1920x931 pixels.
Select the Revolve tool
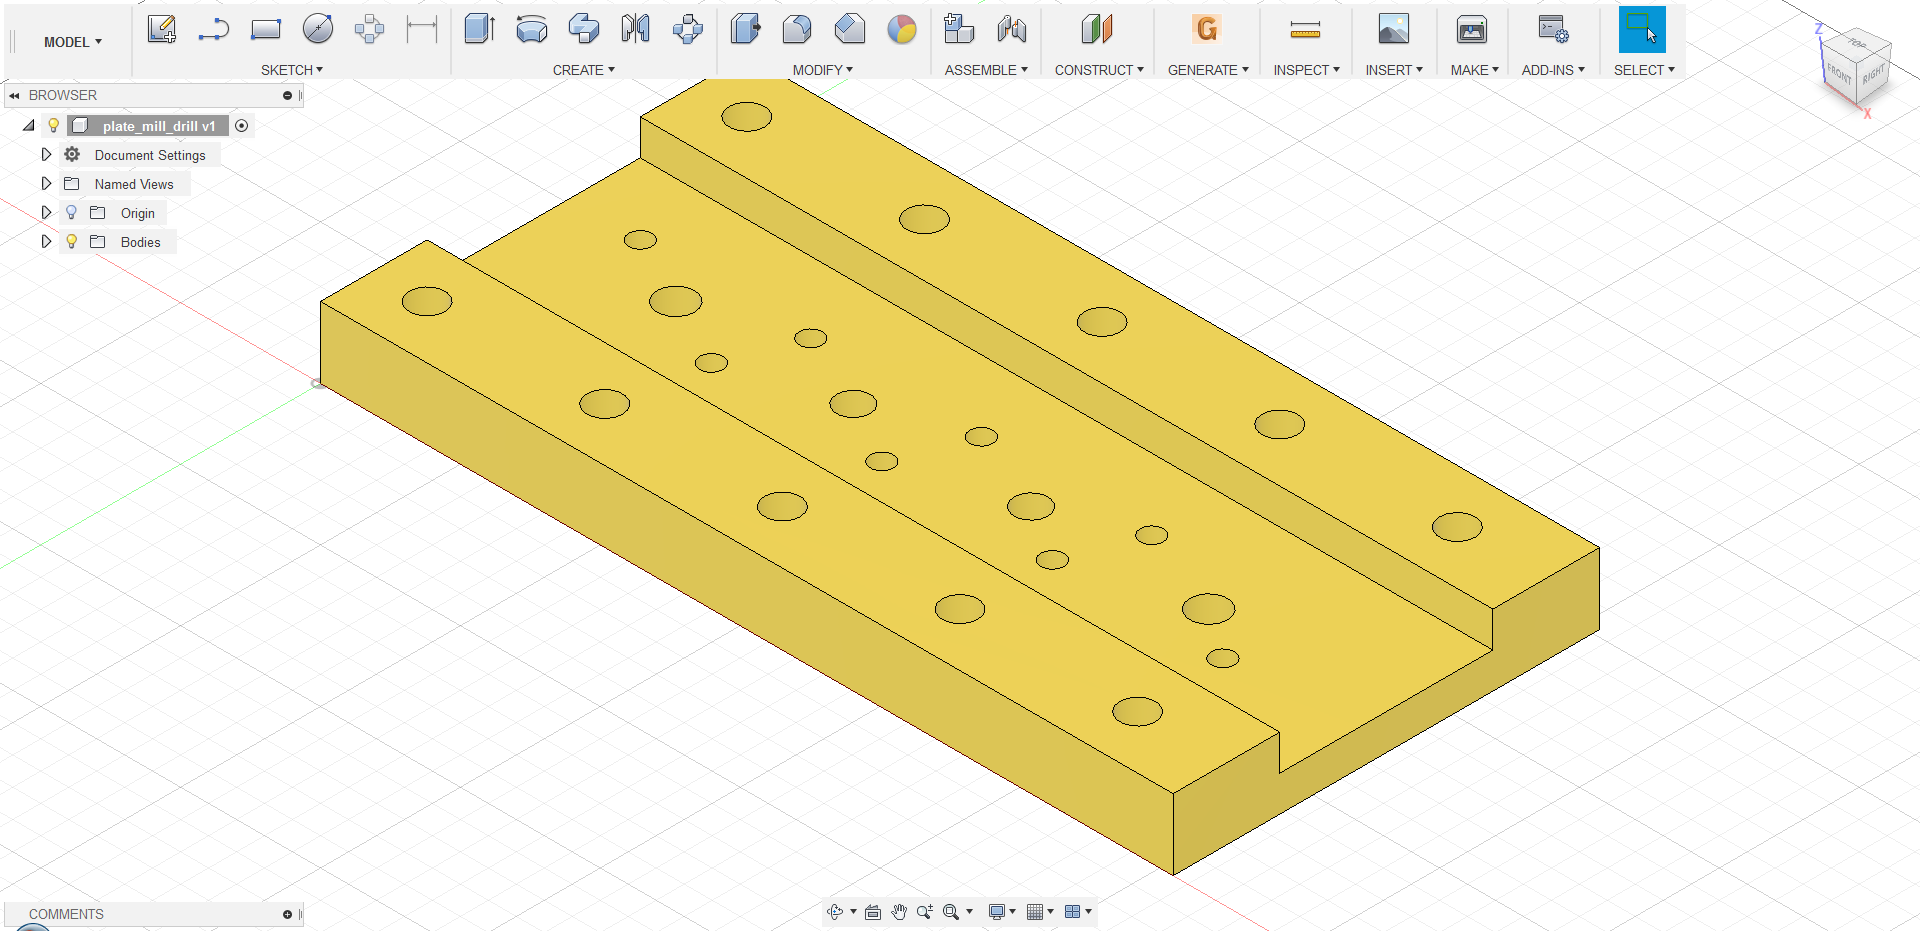point(532,30)
